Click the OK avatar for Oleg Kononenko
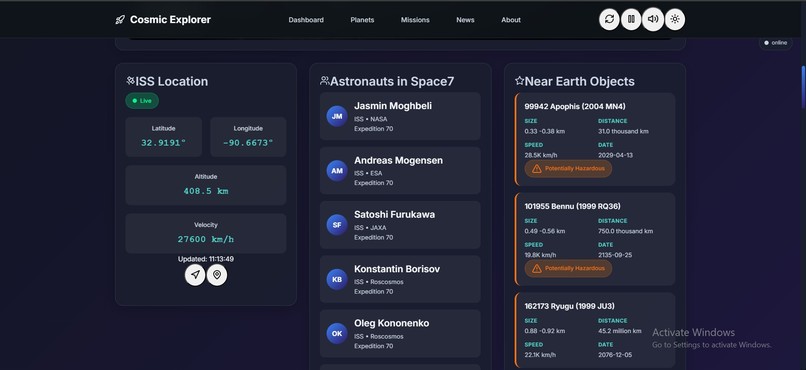This screenshot has width=806, height=370. coord(337,334)
